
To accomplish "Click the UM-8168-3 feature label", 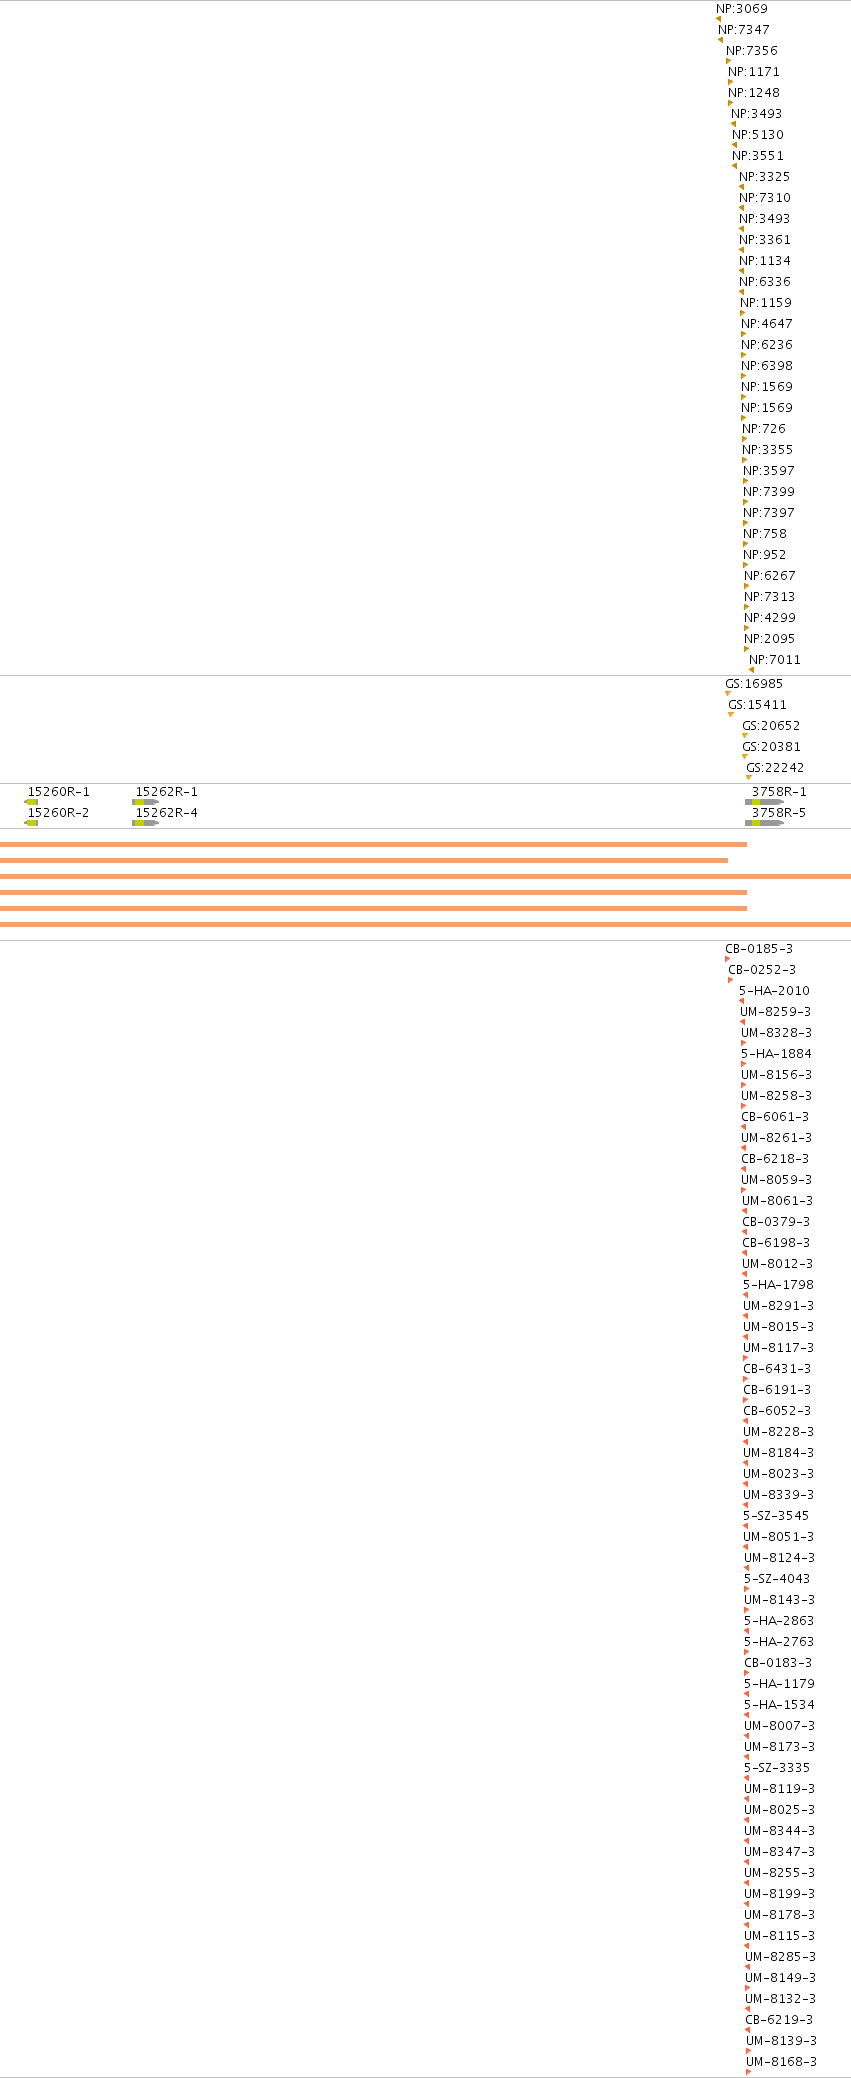I will tap(782, 2062).
